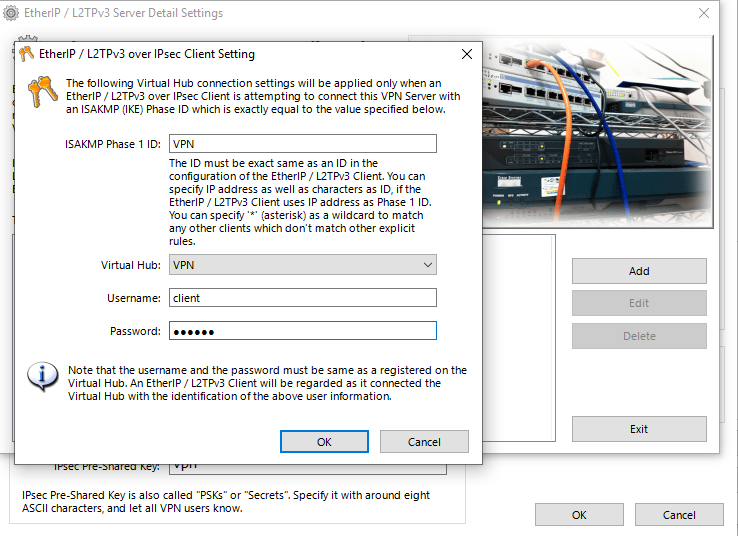Click the info speech-bubble icon
Image resolution: width=738 pixels, height=536 pixels.
(43, 376)
